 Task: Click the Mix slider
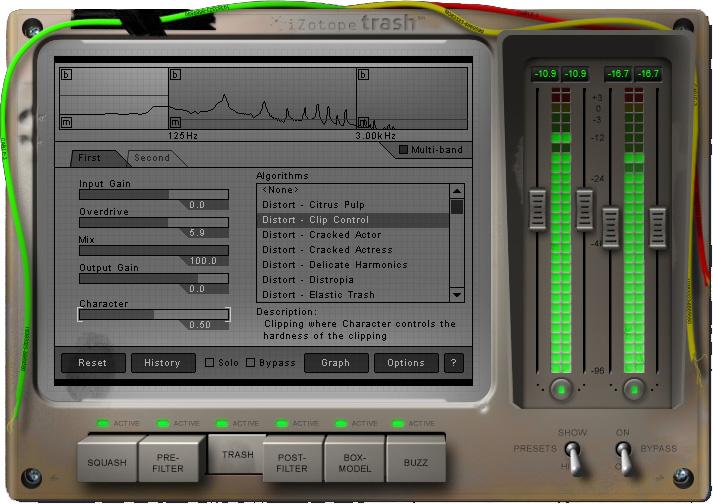point(154,251)
